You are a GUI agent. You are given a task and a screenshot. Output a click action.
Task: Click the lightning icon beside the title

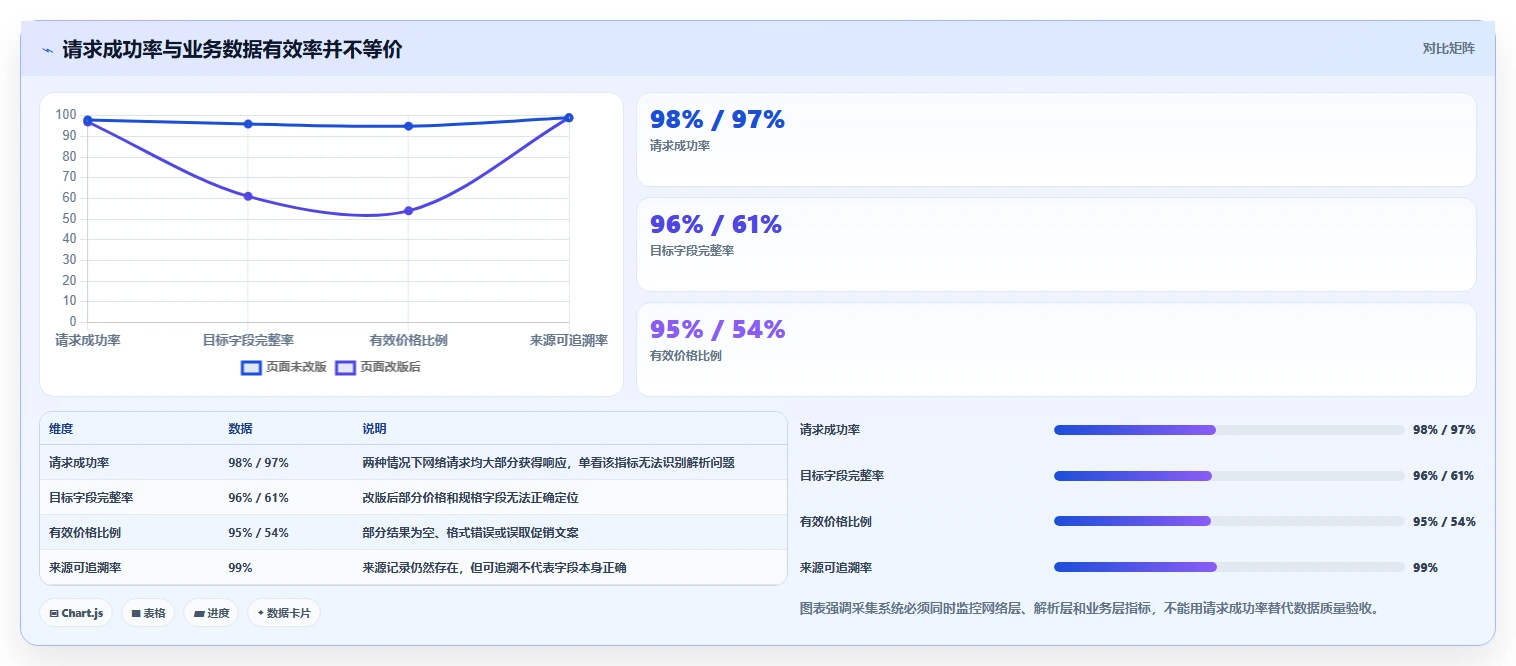47,50
